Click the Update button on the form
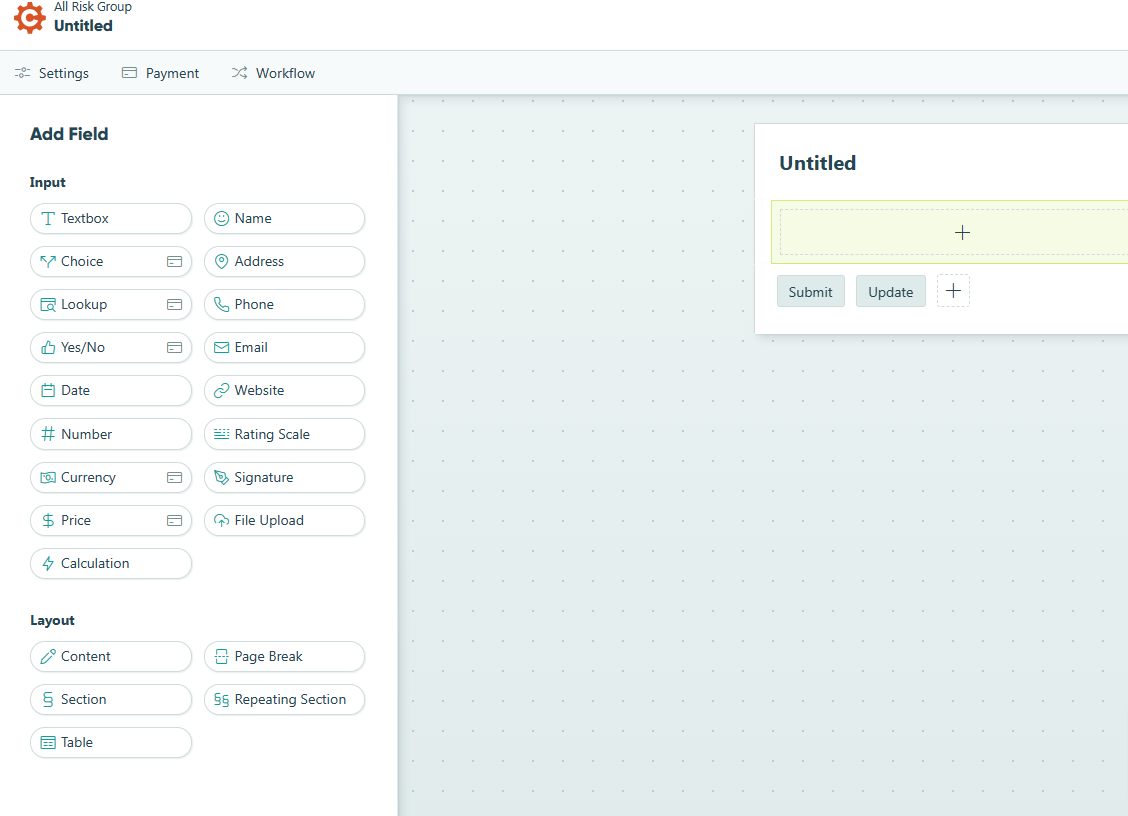This screenshot has width=1128, height=816. (891, 291)
